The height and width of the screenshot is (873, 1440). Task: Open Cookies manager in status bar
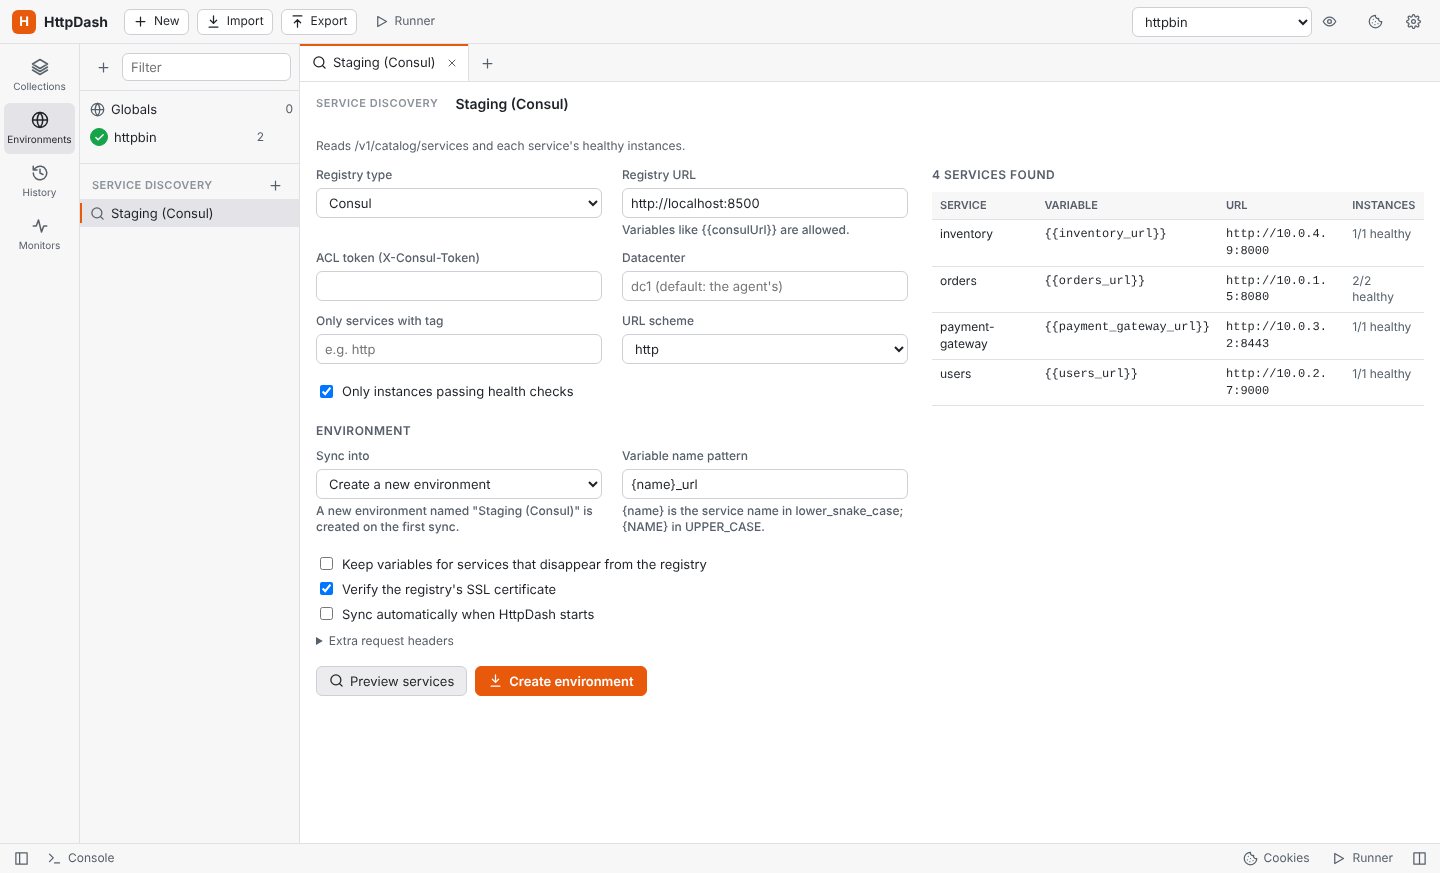[x=1276, y=858]
